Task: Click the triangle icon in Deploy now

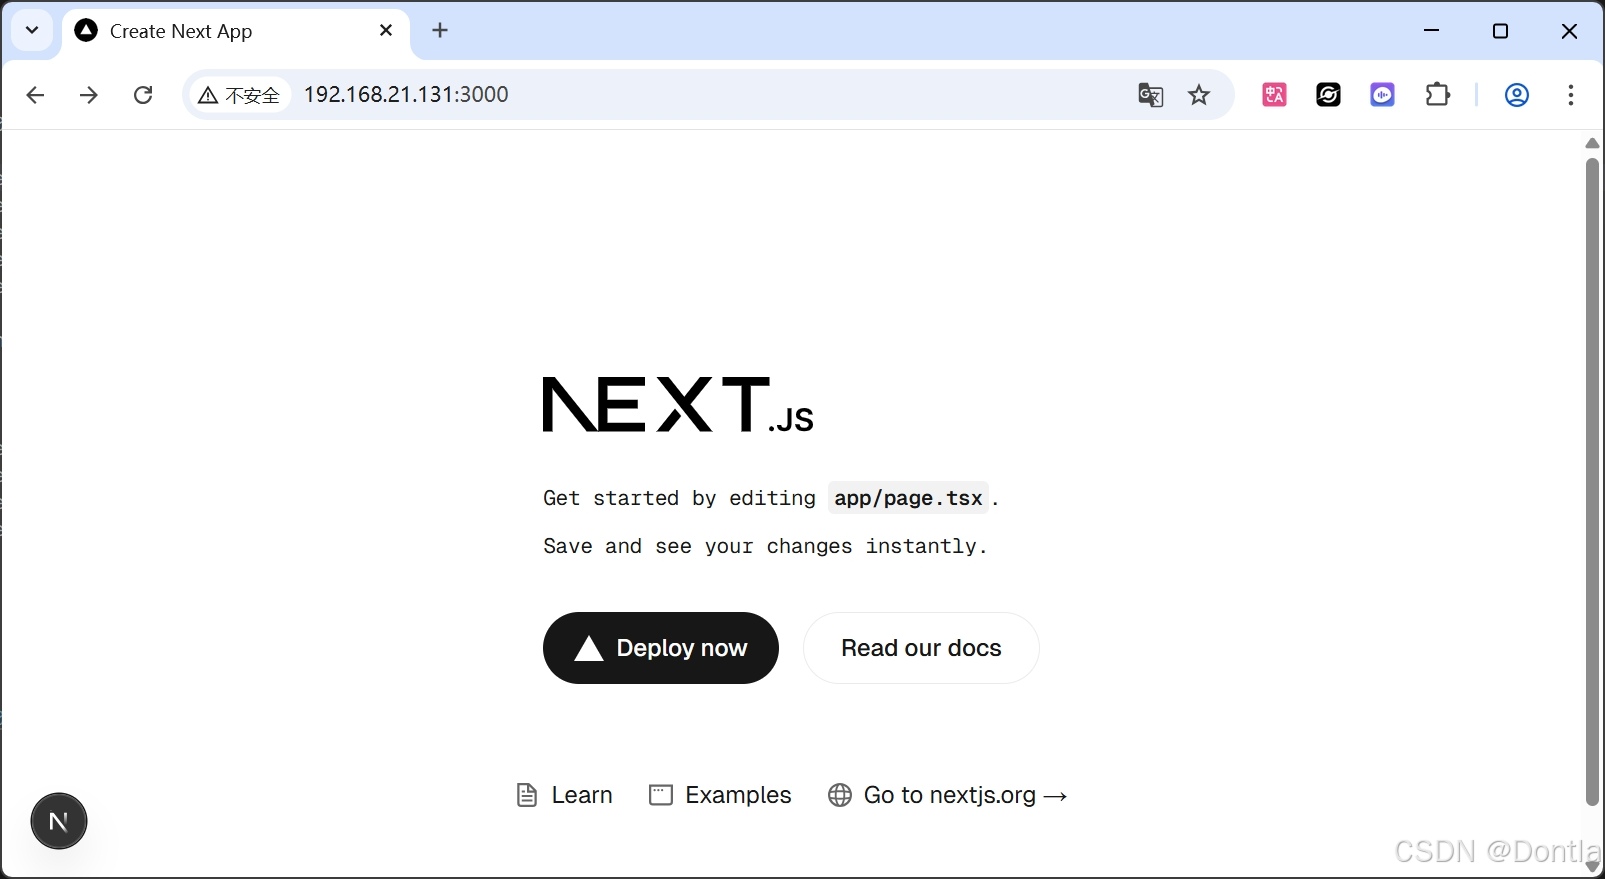Action: (x=589, y=649)
